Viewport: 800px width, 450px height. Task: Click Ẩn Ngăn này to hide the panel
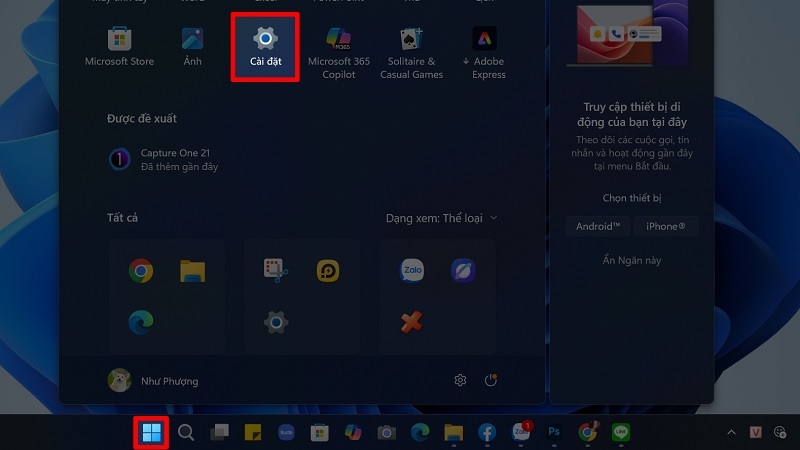tap(632, 260)
